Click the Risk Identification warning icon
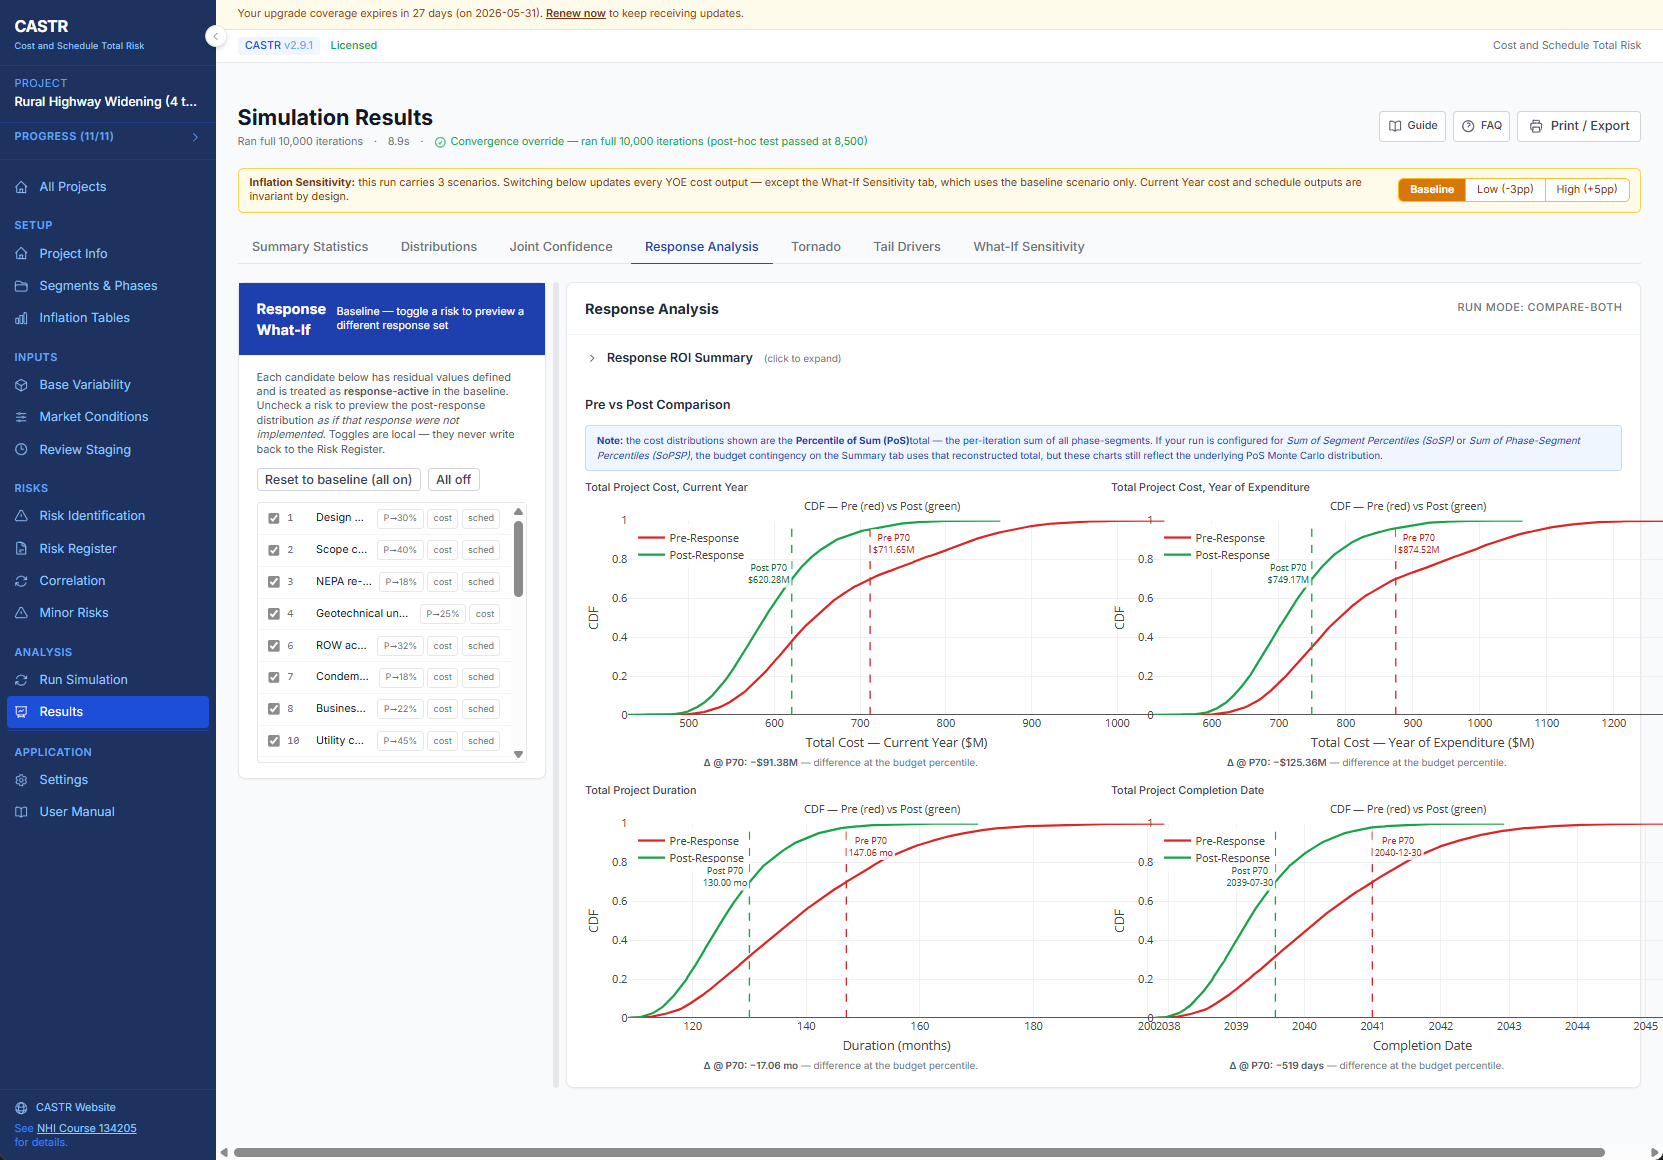 pos(21,516)
